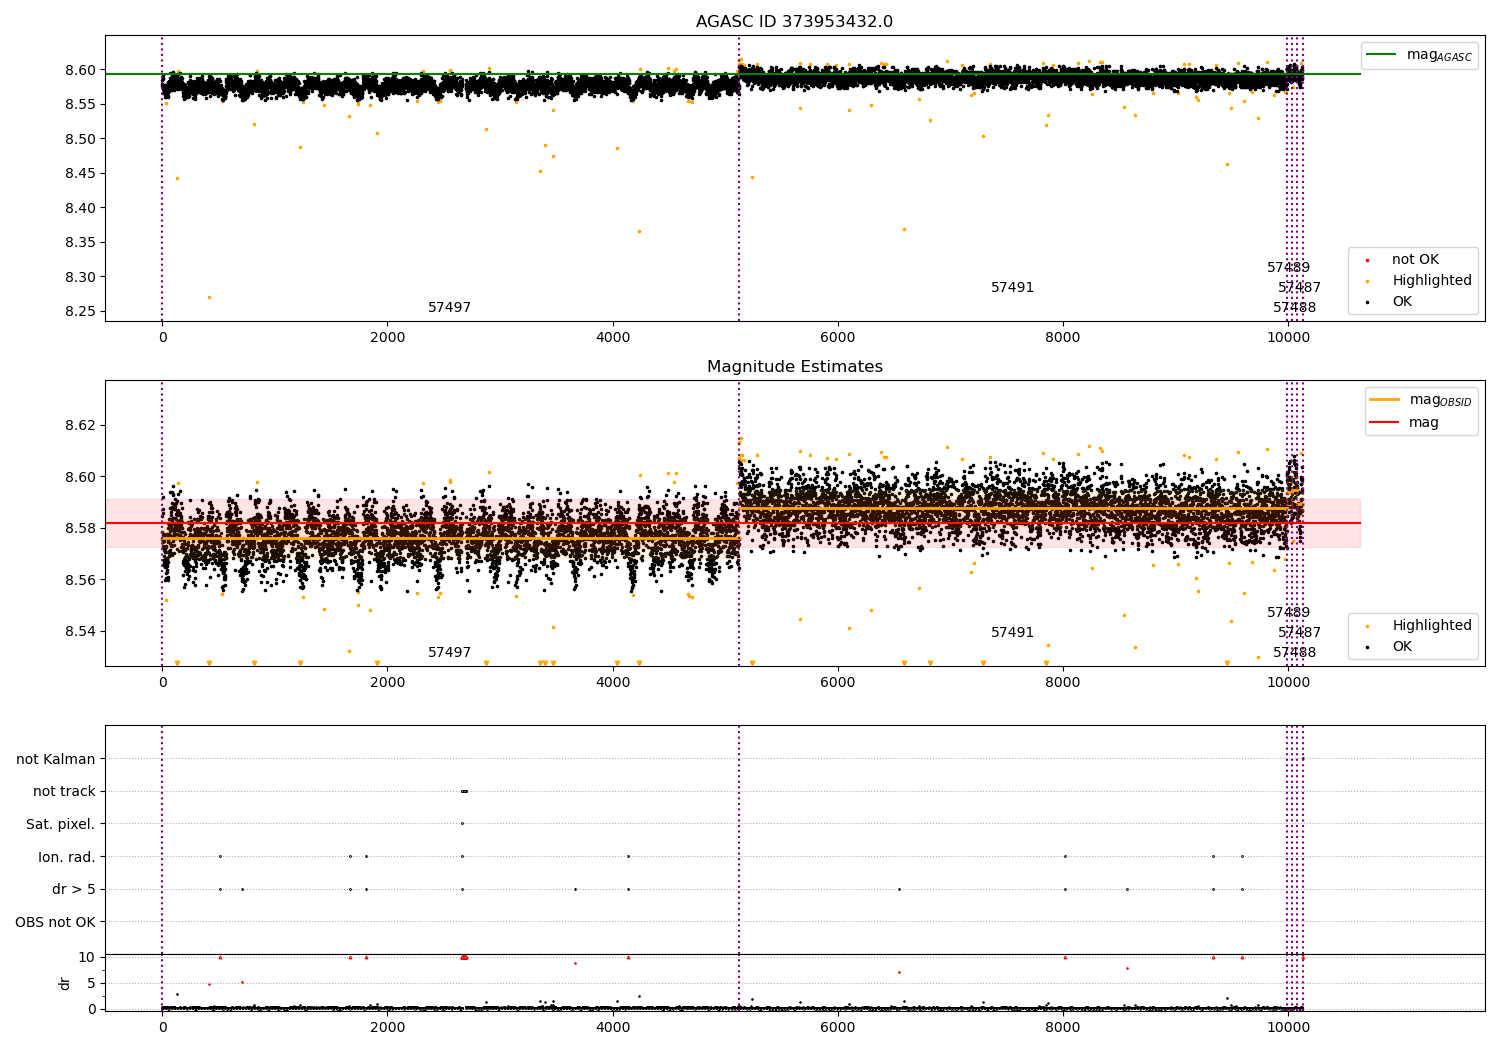Click obsid label 57488 in the AGASC plot
Image resolution: width=1500 pixels, height=1050 pixels.
(1294, 308)
